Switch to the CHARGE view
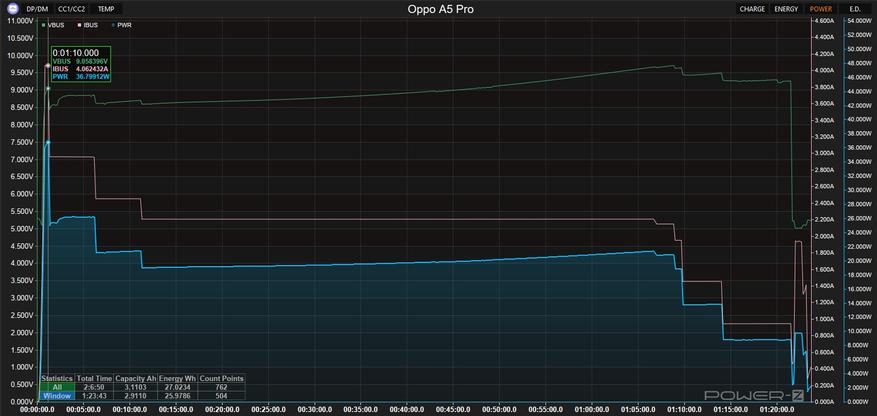This screenshot has height=416, width=877. point(752,9)
